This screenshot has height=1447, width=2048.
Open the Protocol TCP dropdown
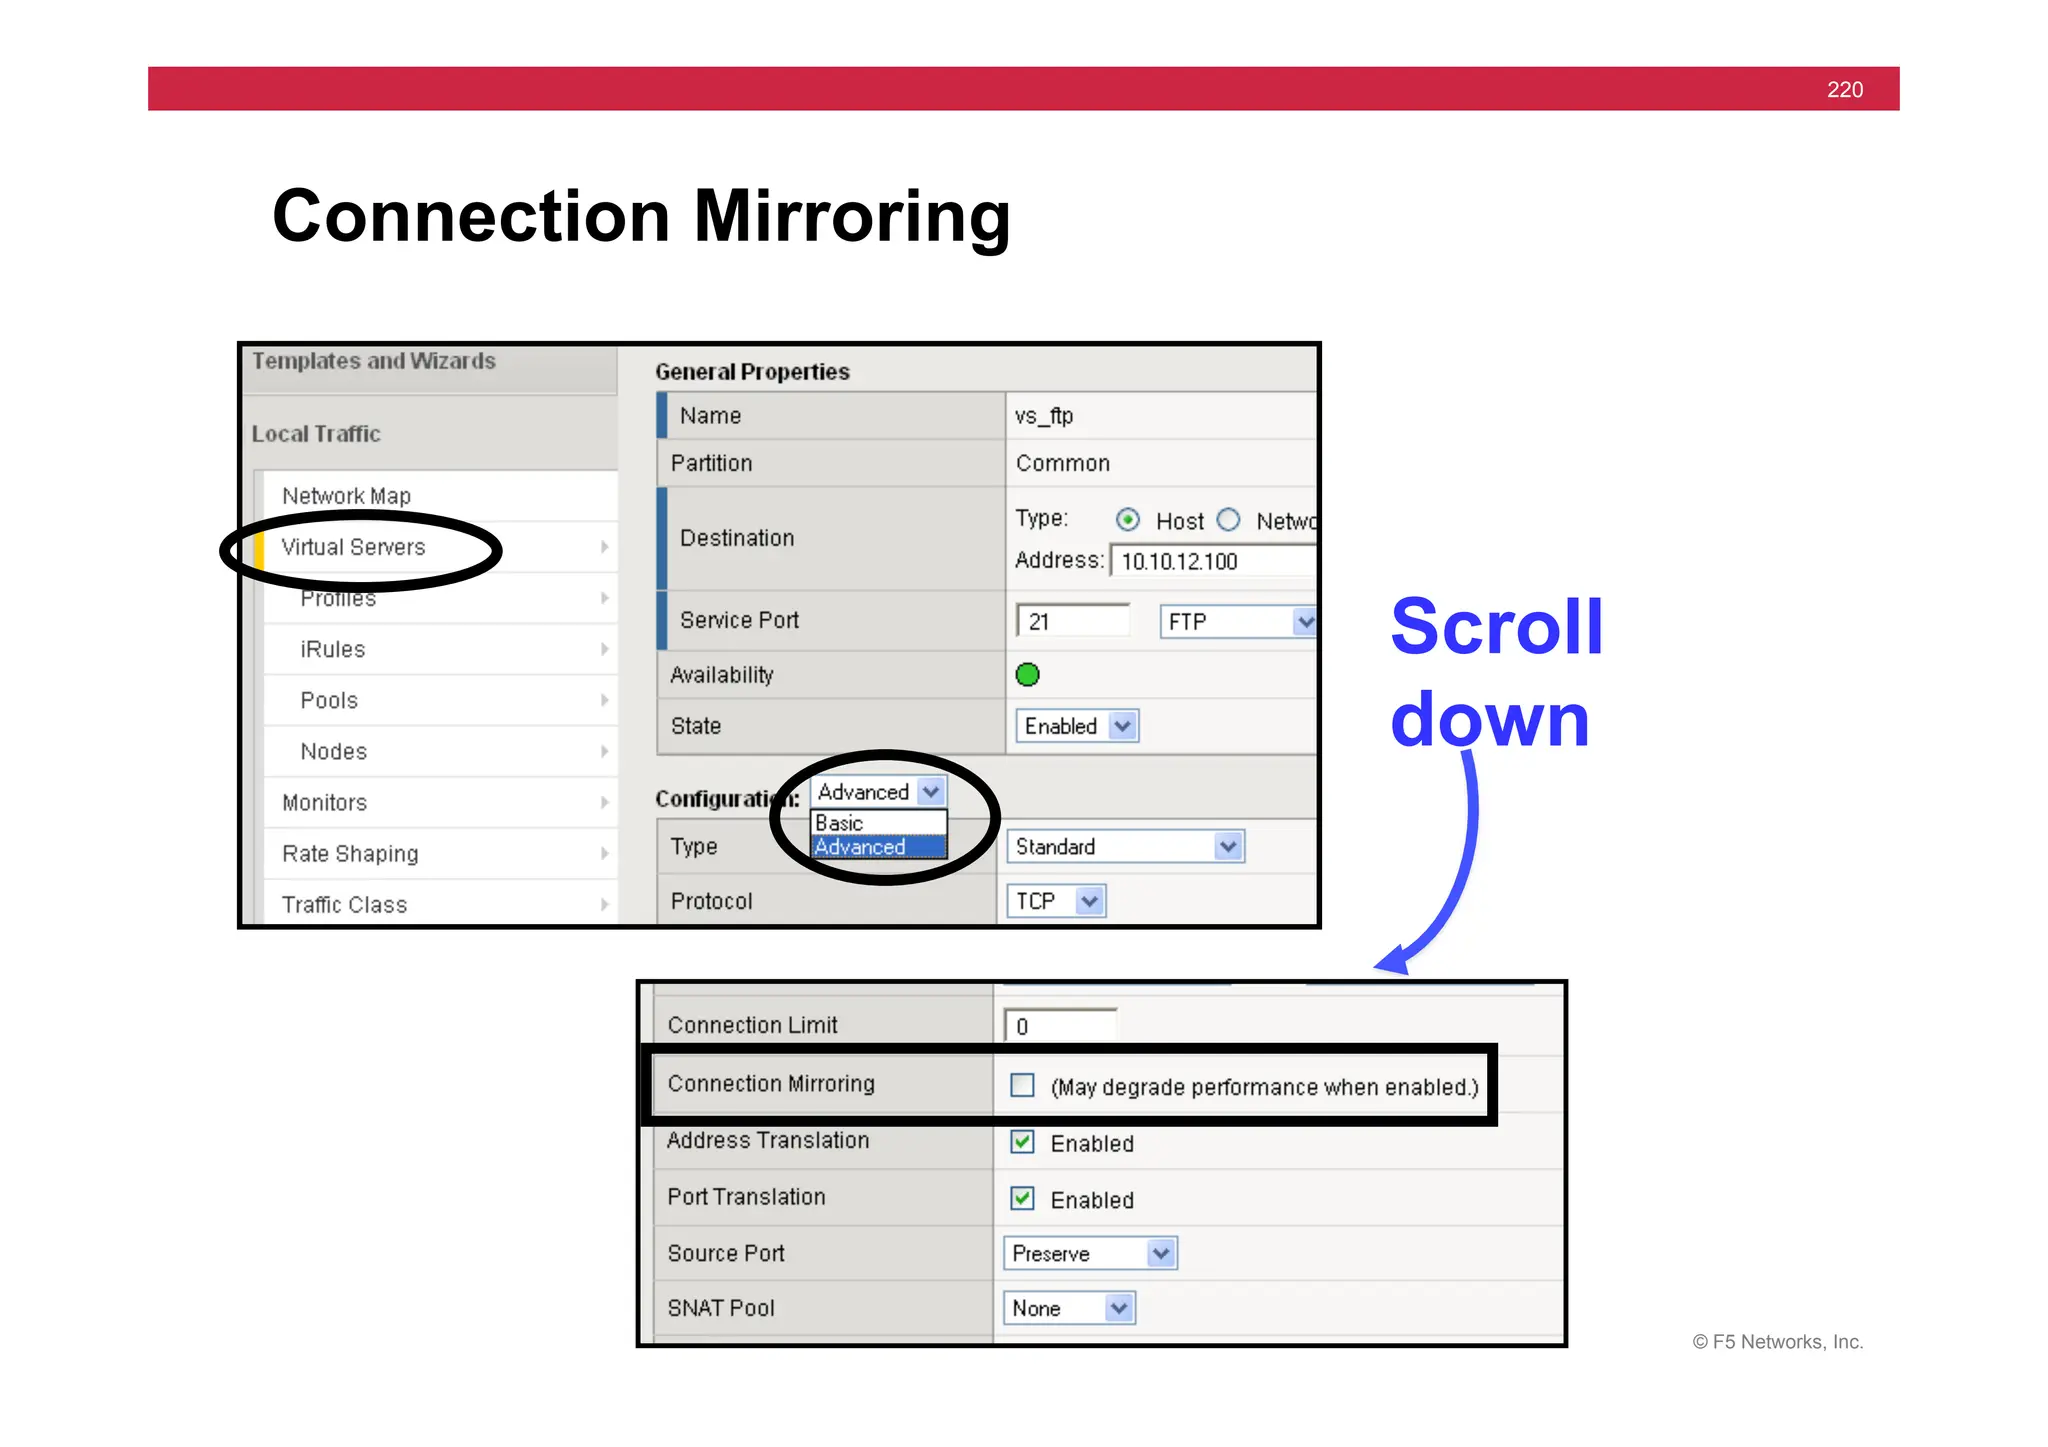coord(1056,901)
